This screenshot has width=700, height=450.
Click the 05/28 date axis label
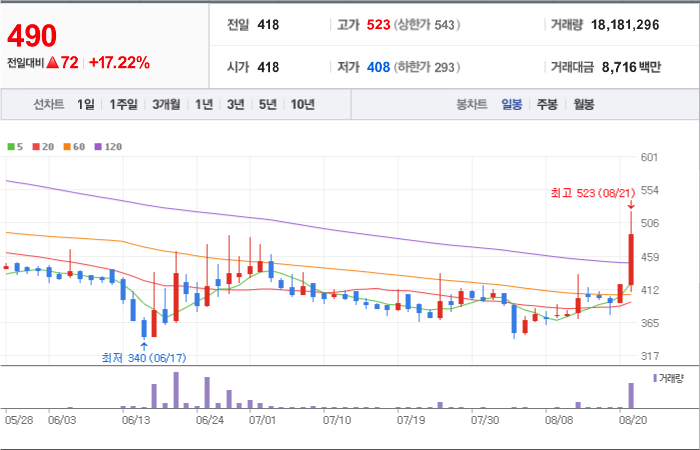19,421
